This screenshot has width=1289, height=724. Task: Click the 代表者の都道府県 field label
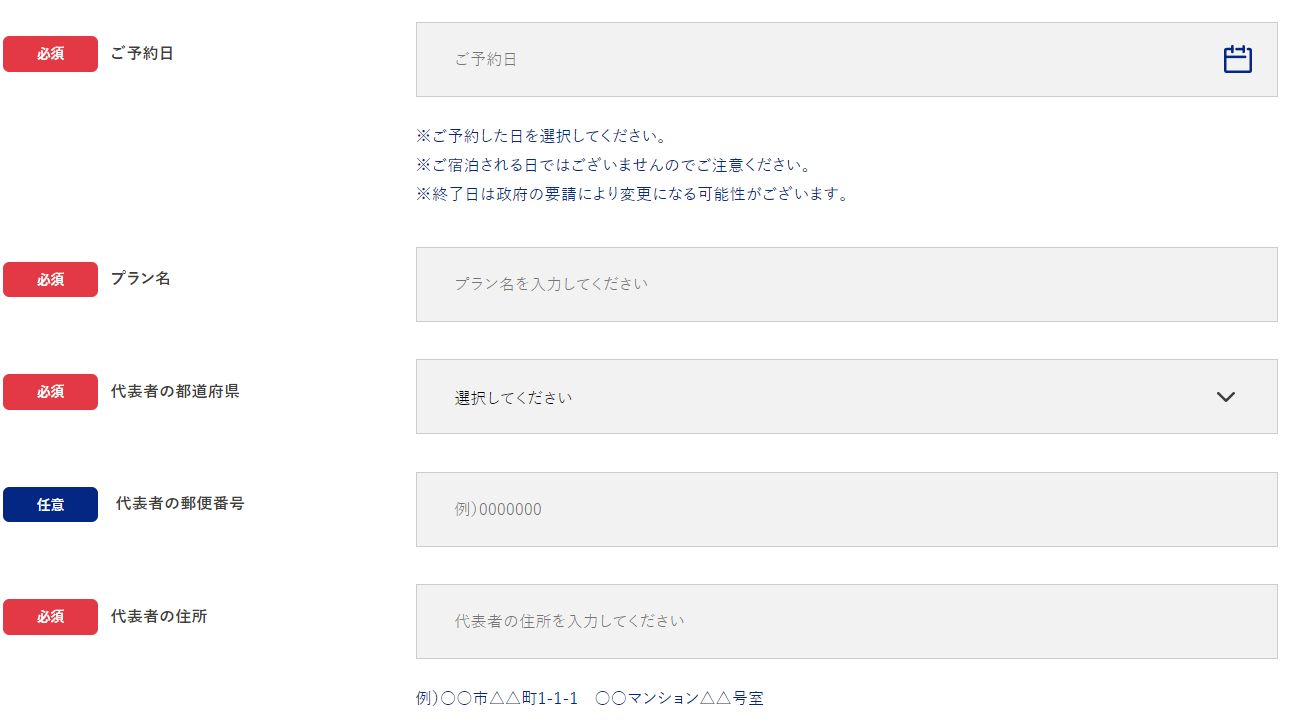point(175,391)
